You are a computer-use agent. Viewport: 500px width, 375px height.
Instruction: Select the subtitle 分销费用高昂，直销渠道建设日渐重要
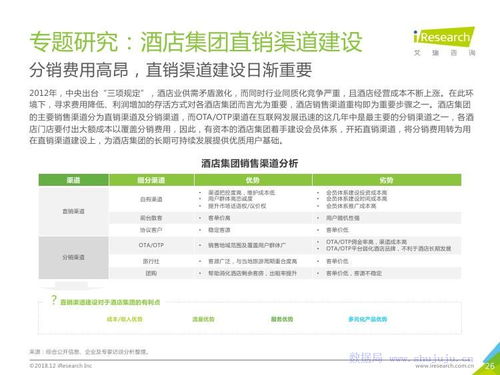(171, 70)
